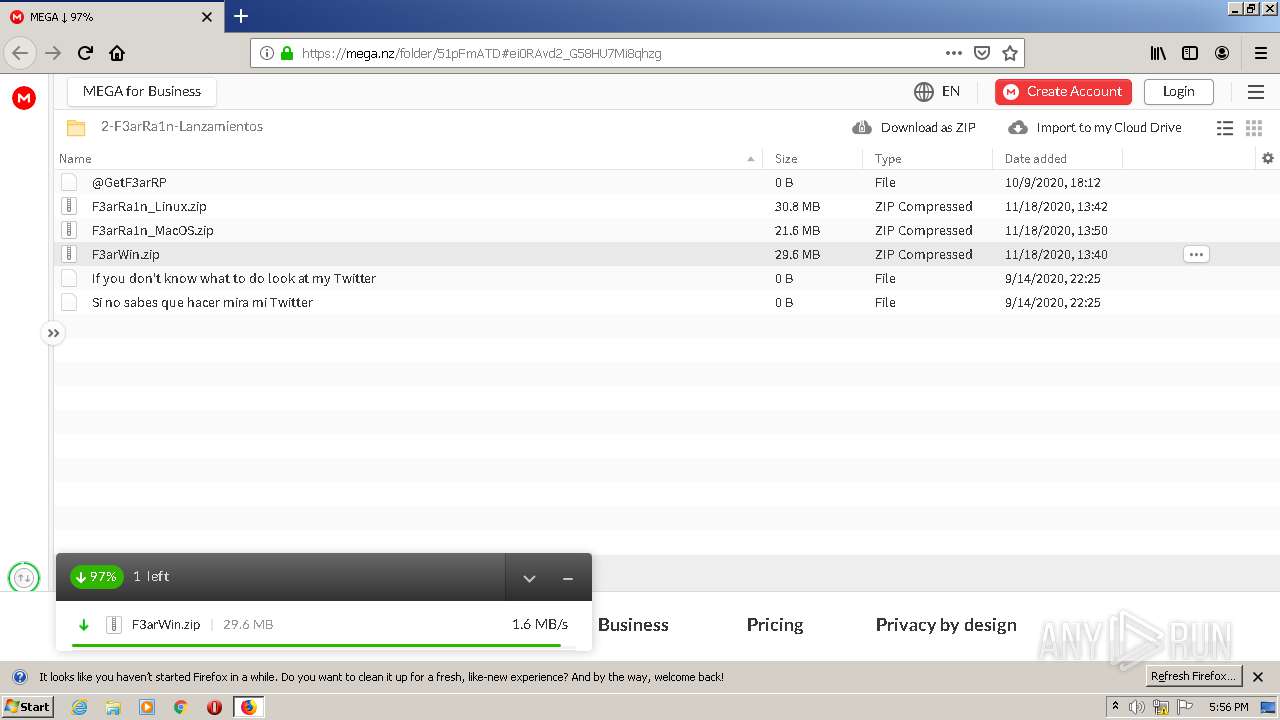The height and width of the screenshot is (720, 1280).
Task: Open the Windows Start menu
Action: tap(27, 707)
